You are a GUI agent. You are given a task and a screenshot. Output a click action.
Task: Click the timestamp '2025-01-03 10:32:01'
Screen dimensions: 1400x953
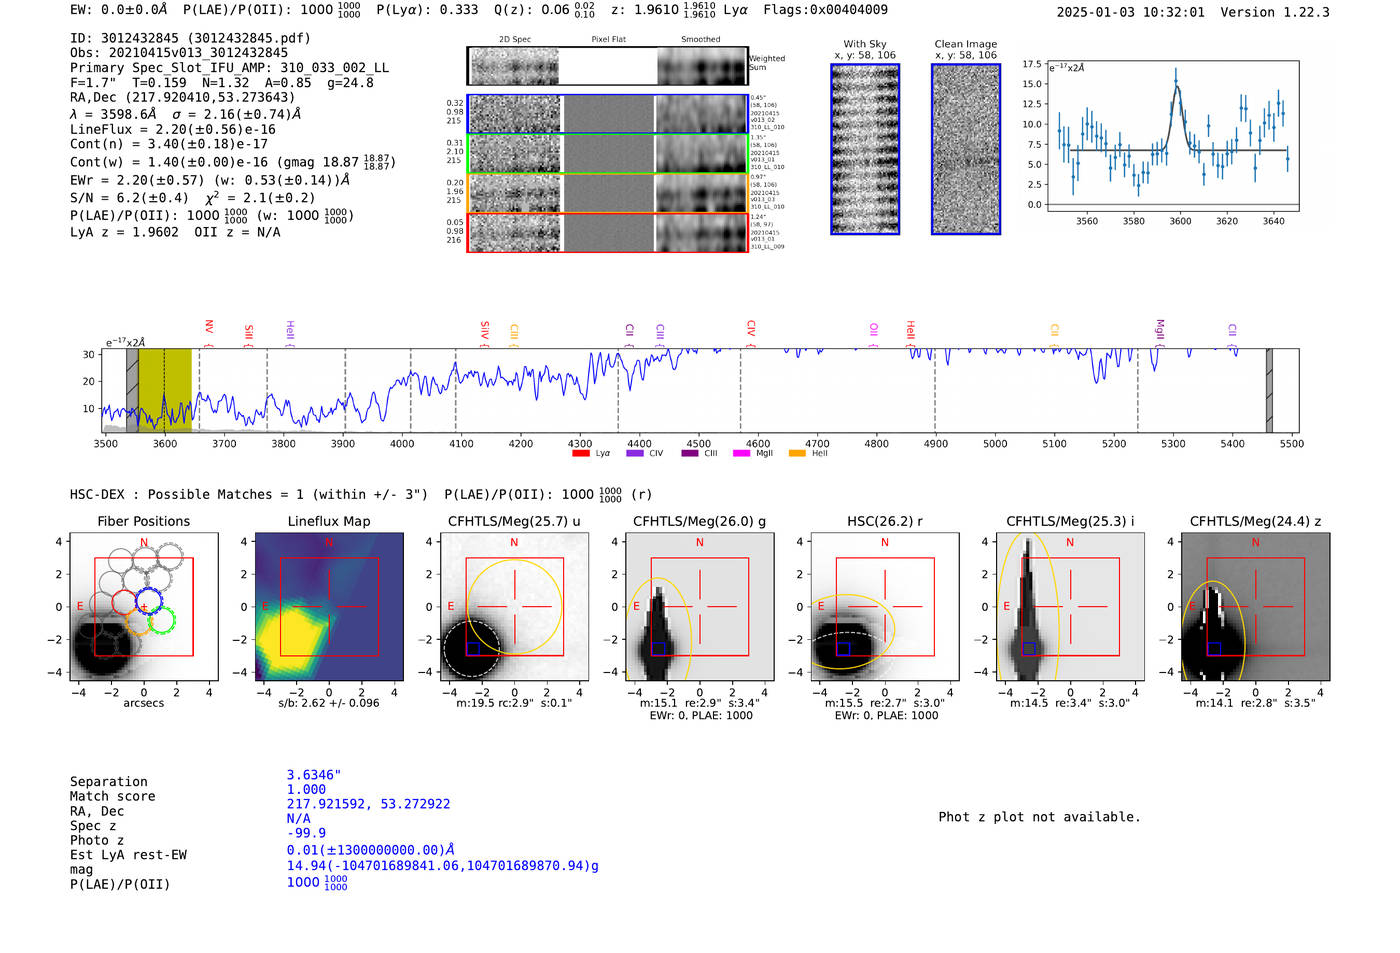(x=1131, y=12)
